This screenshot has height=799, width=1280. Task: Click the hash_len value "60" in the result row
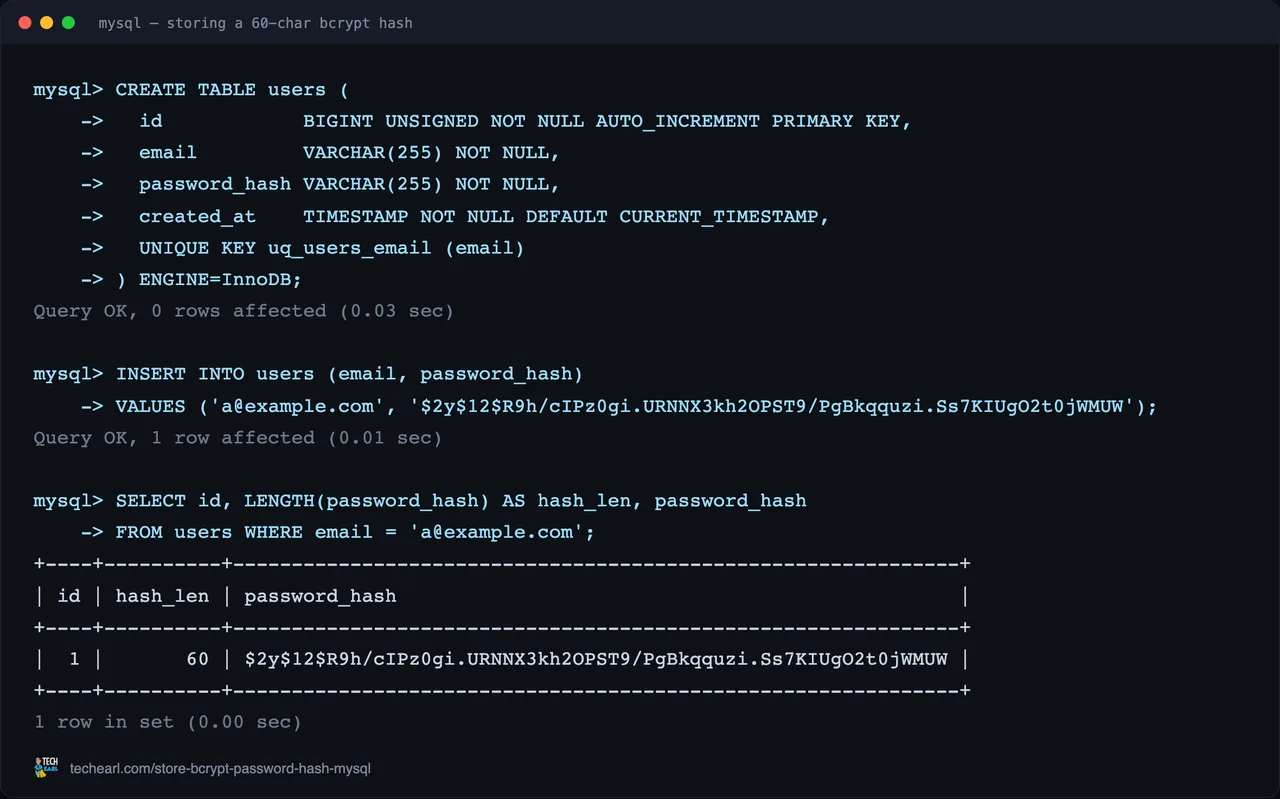coord(197,659)
